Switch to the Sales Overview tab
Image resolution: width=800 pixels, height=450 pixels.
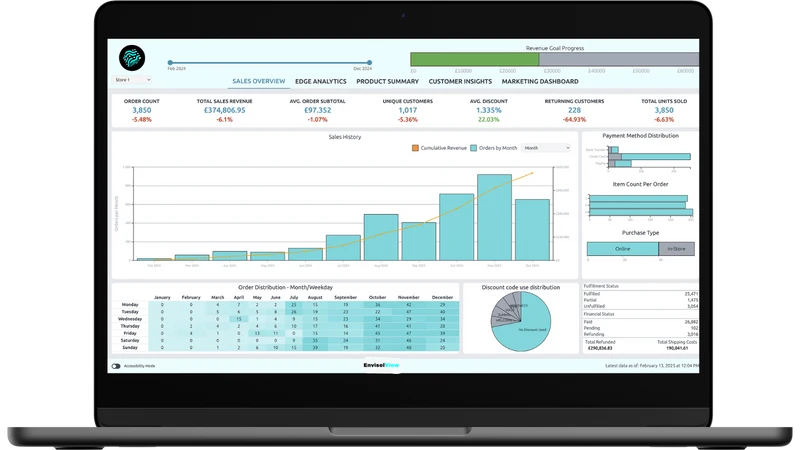pyautogui.click(x=259, y=81)
